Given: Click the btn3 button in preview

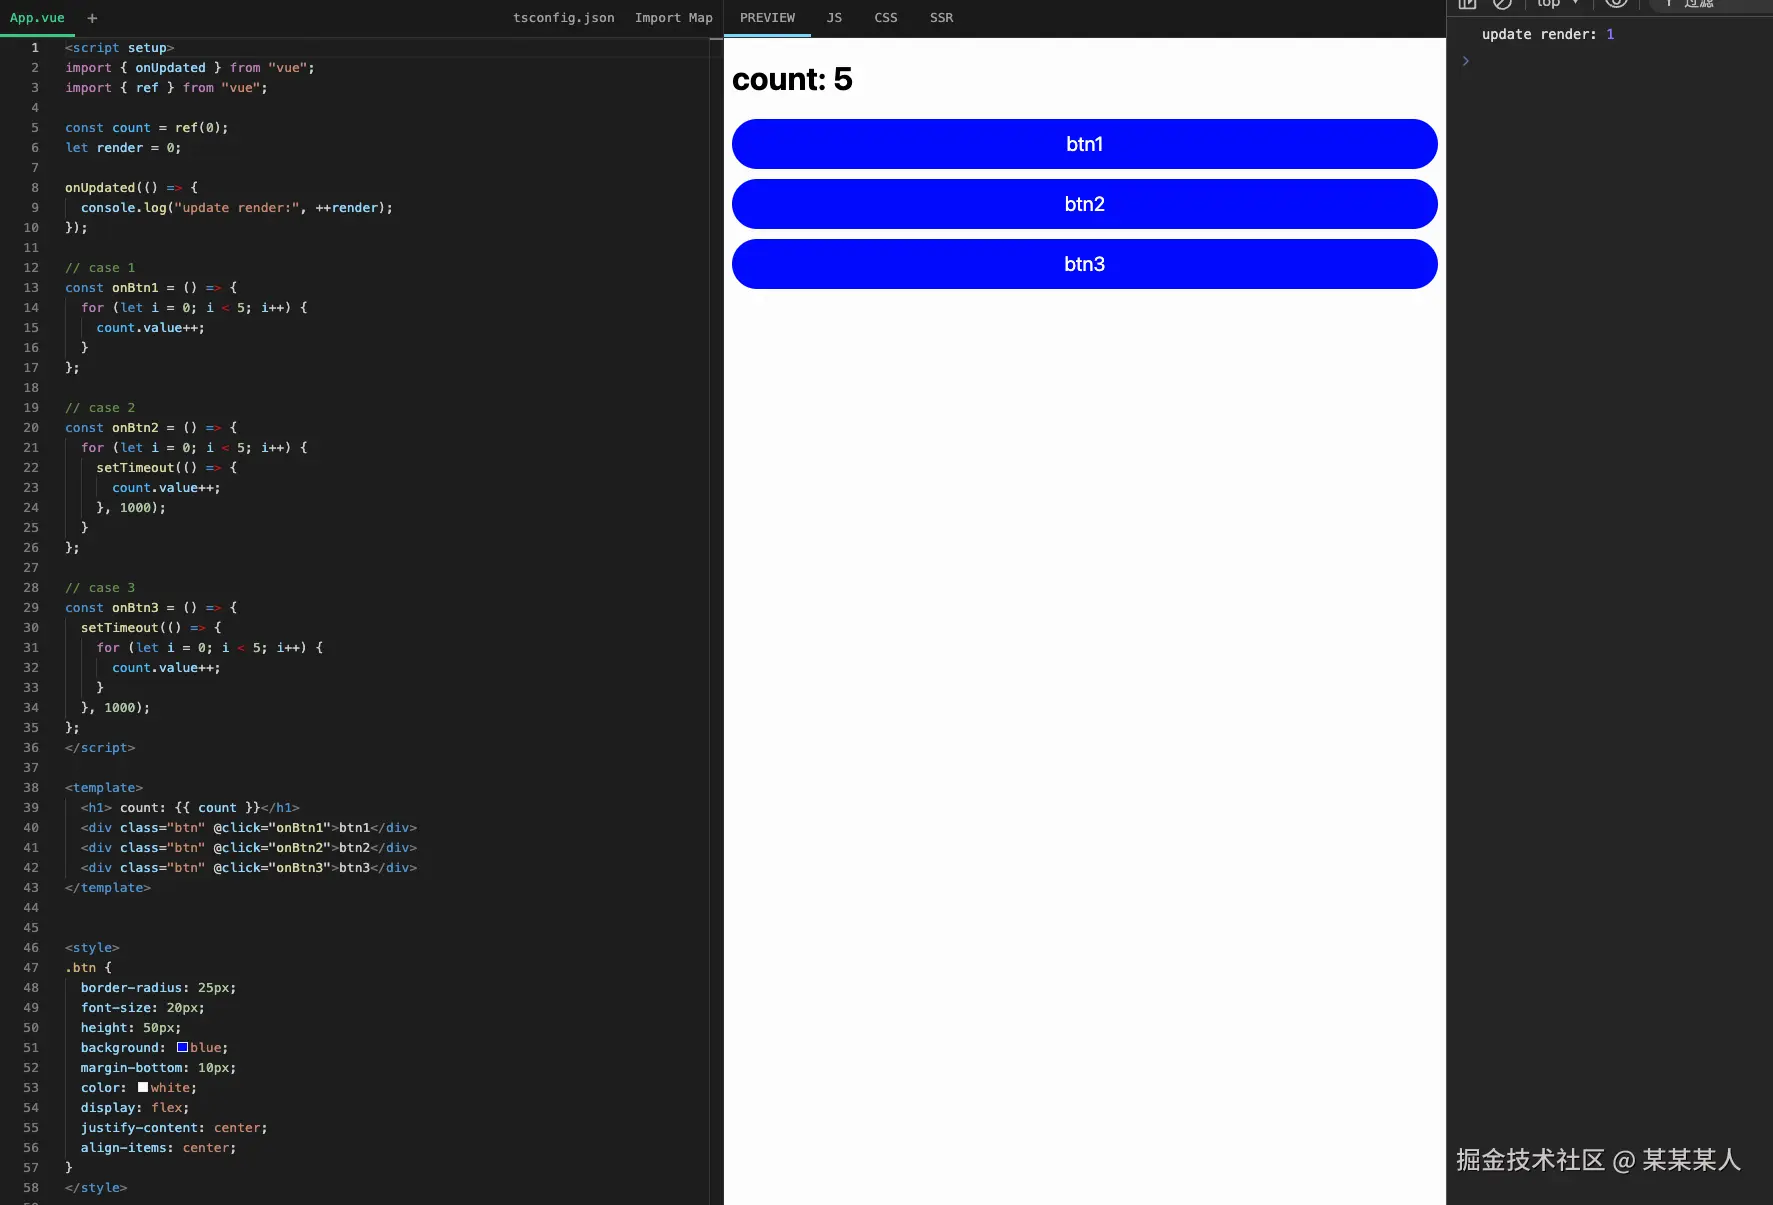Looking at the screenshot, I should [1084, 264].
